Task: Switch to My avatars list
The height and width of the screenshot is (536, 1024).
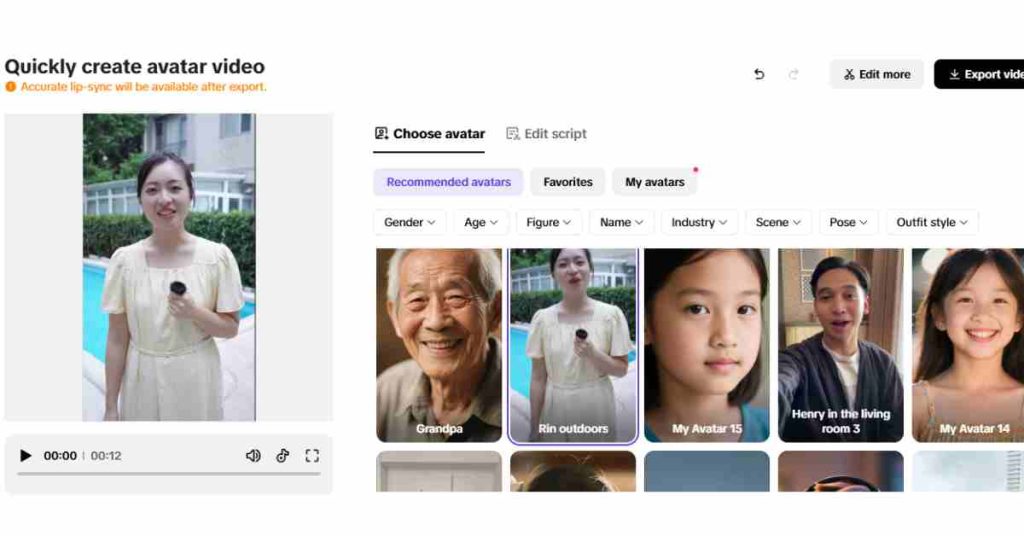Action: (655, 182)
